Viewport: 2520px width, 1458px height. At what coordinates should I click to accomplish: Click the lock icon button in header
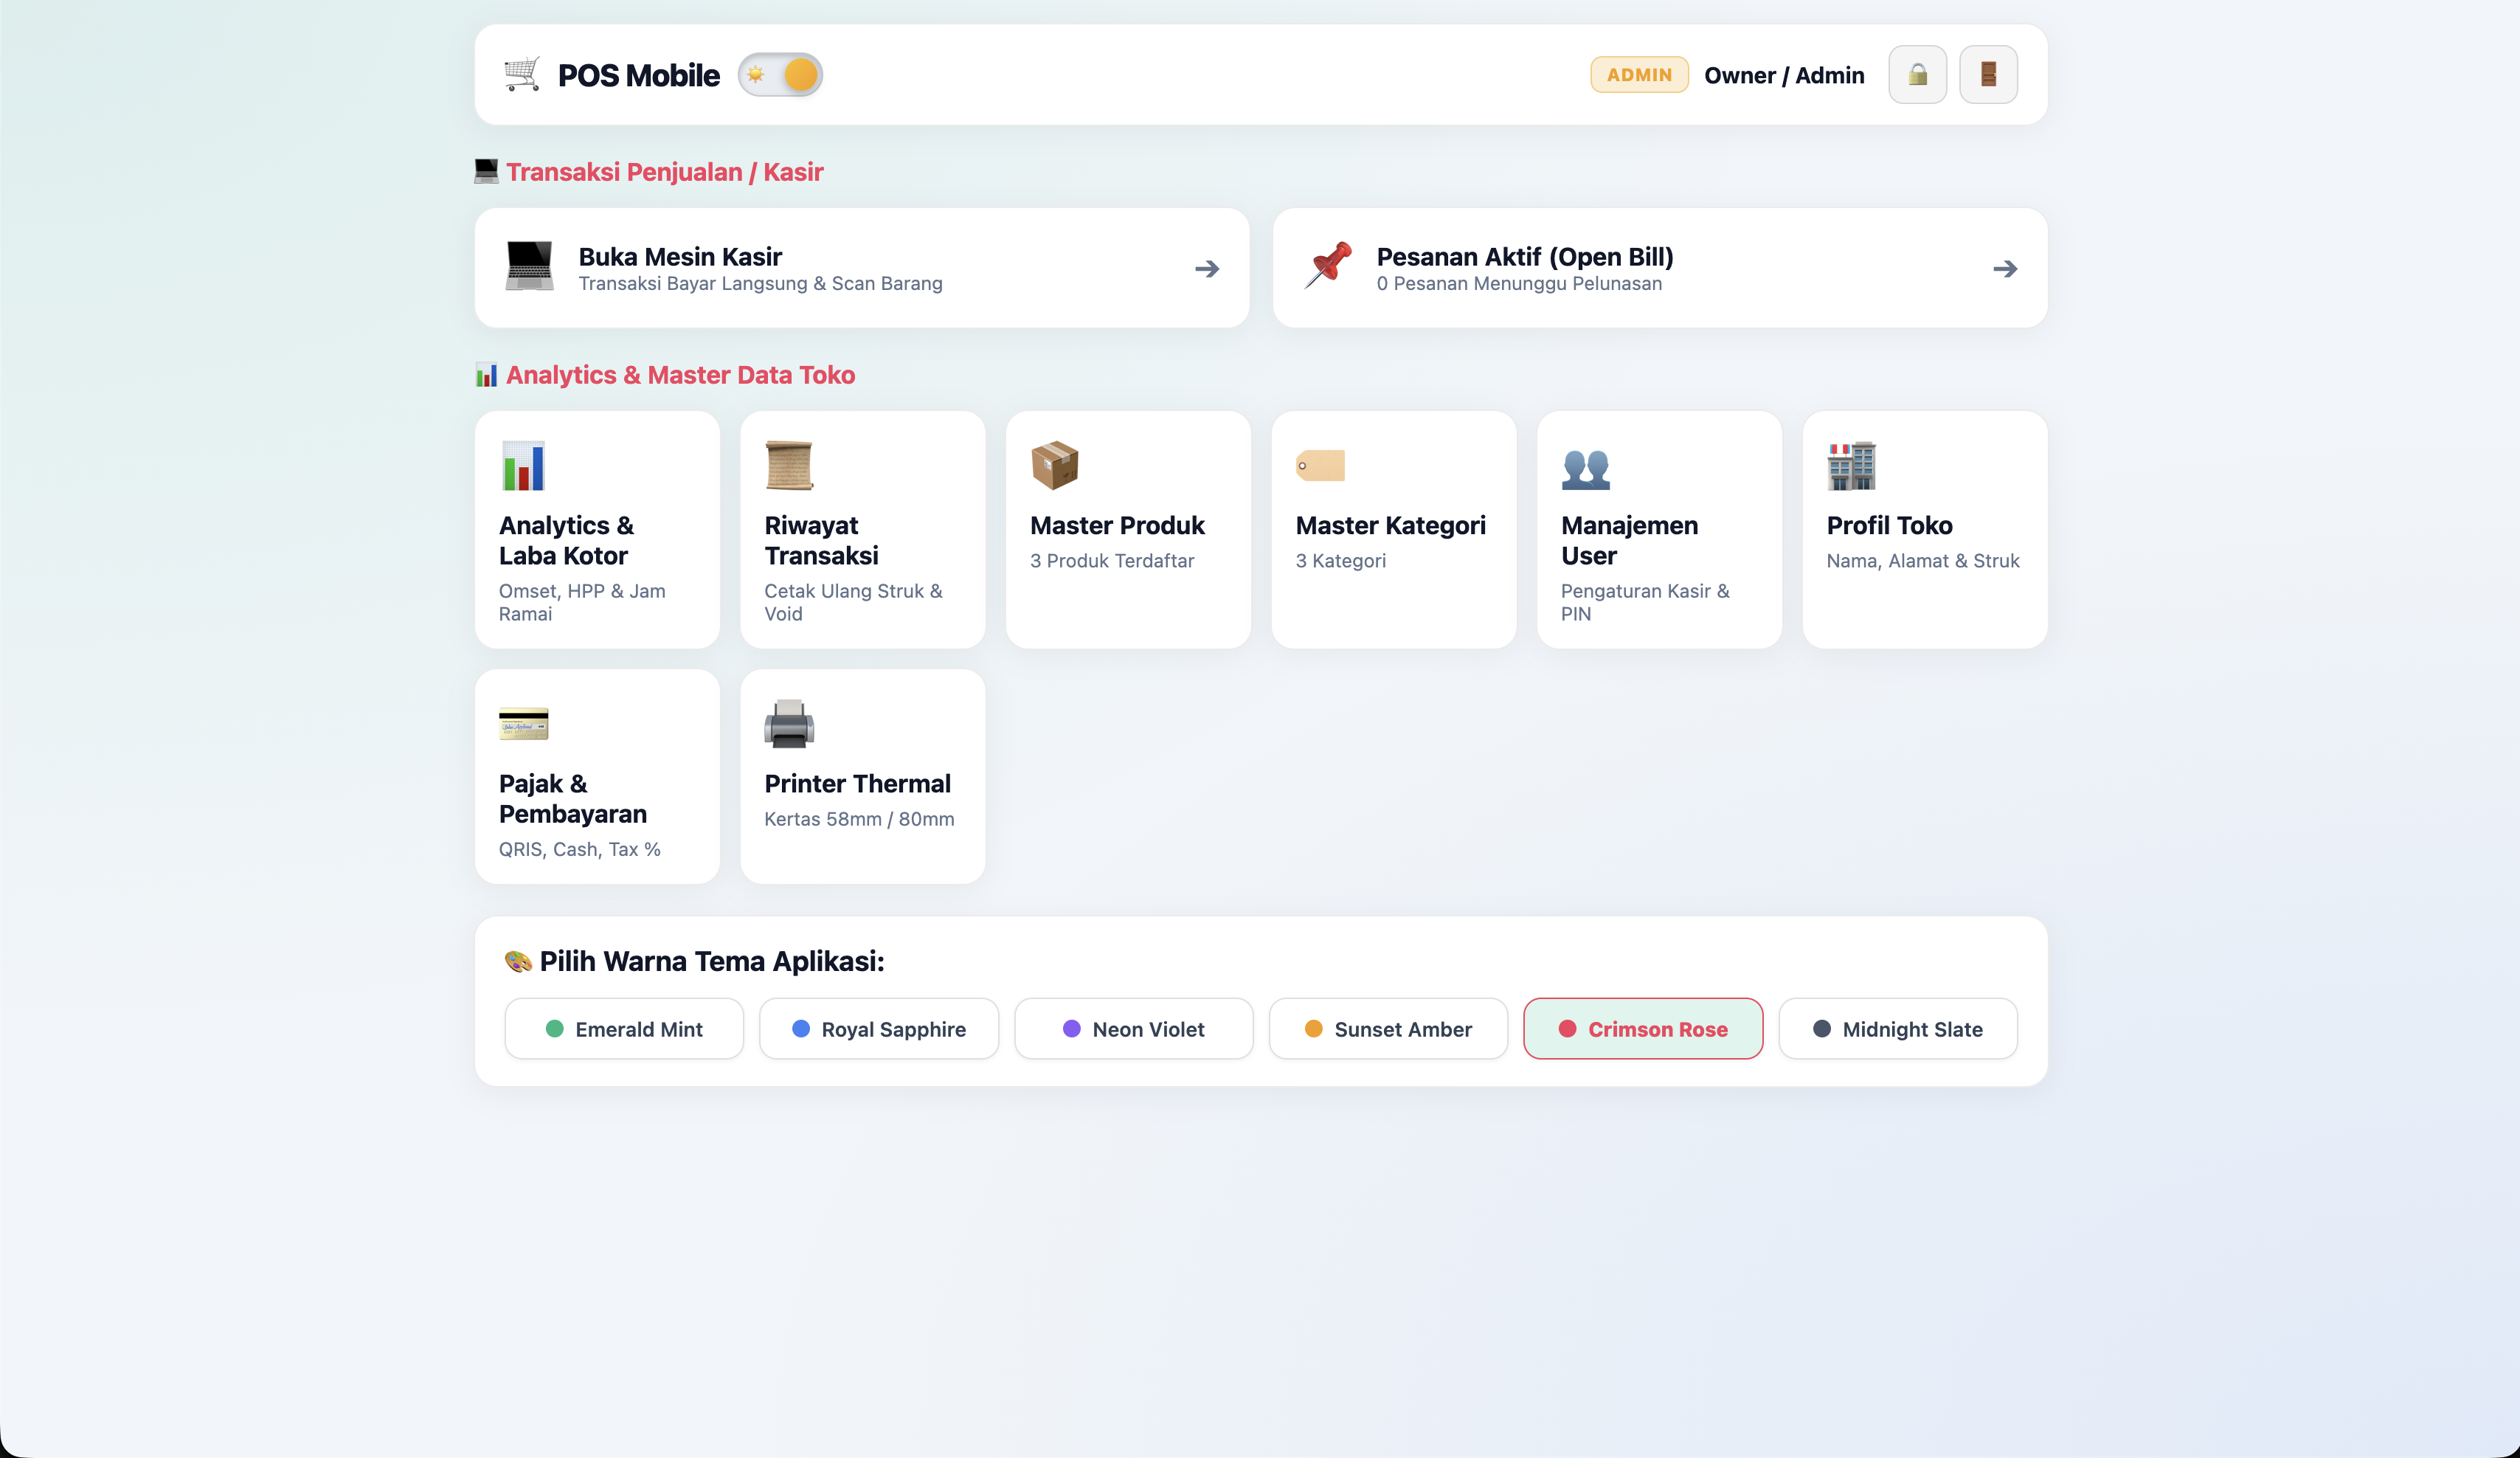[x=1917, y=75]
